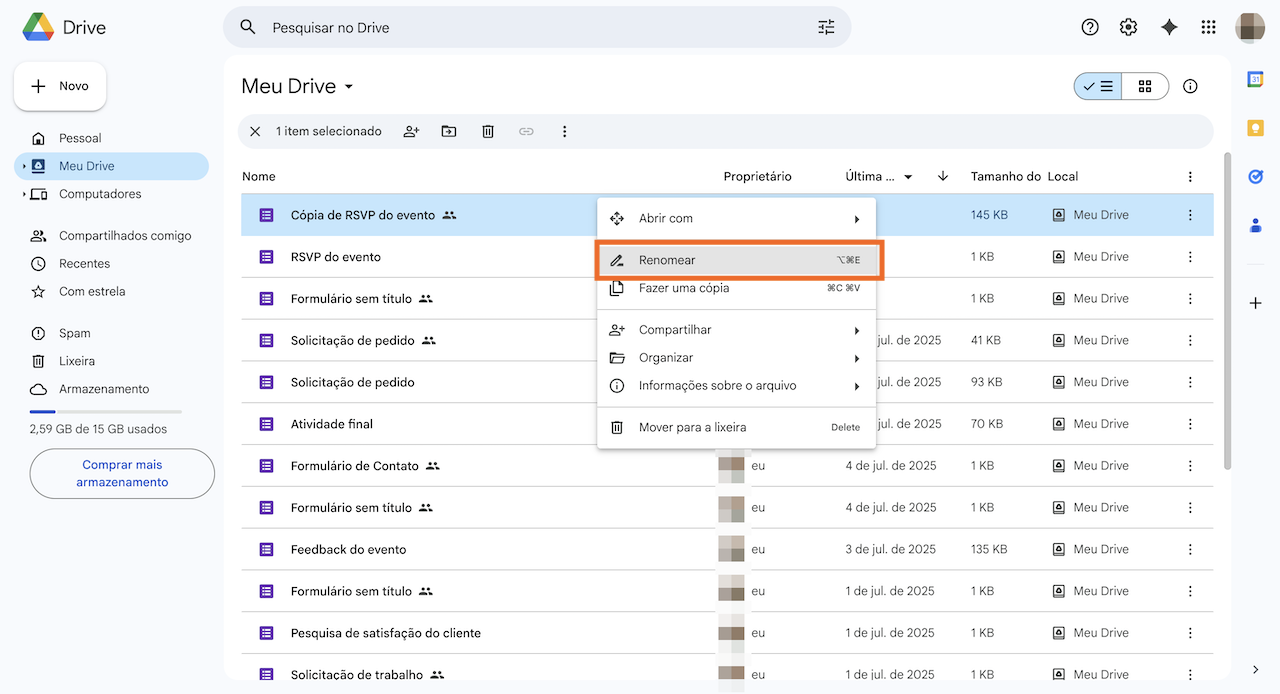Click the Novo button

[60, 86]
